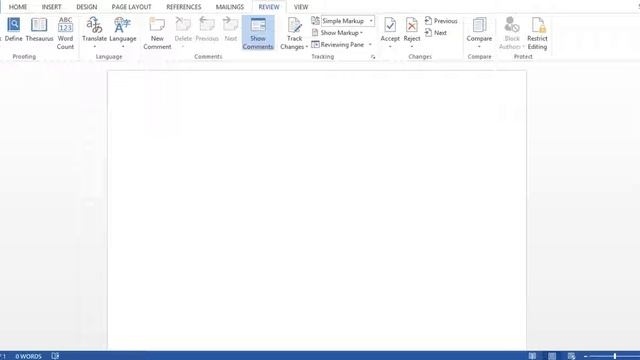Image resolution: width=640 pixels, height=360 pixels.
Task: Switch to Web Layout view
Action: tap(571, 356)
